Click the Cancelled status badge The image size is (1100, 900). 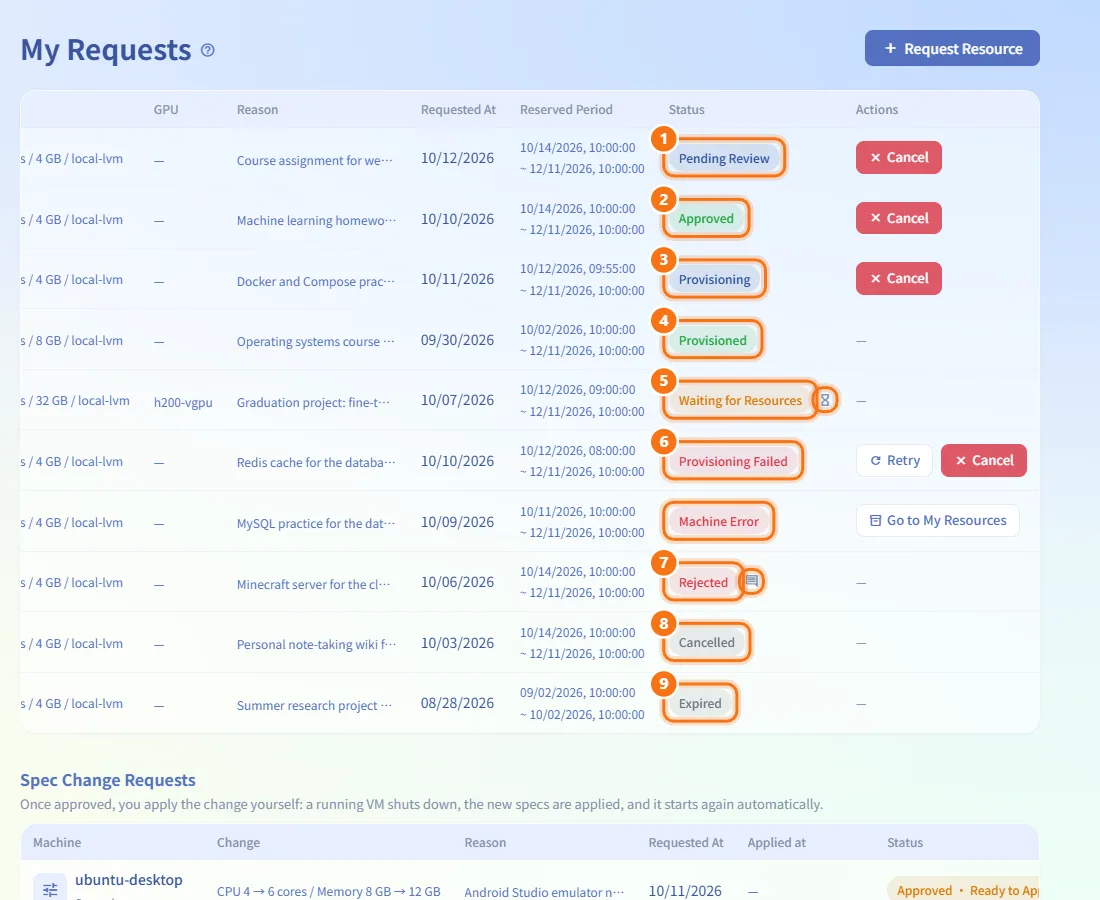pos(706,643)
